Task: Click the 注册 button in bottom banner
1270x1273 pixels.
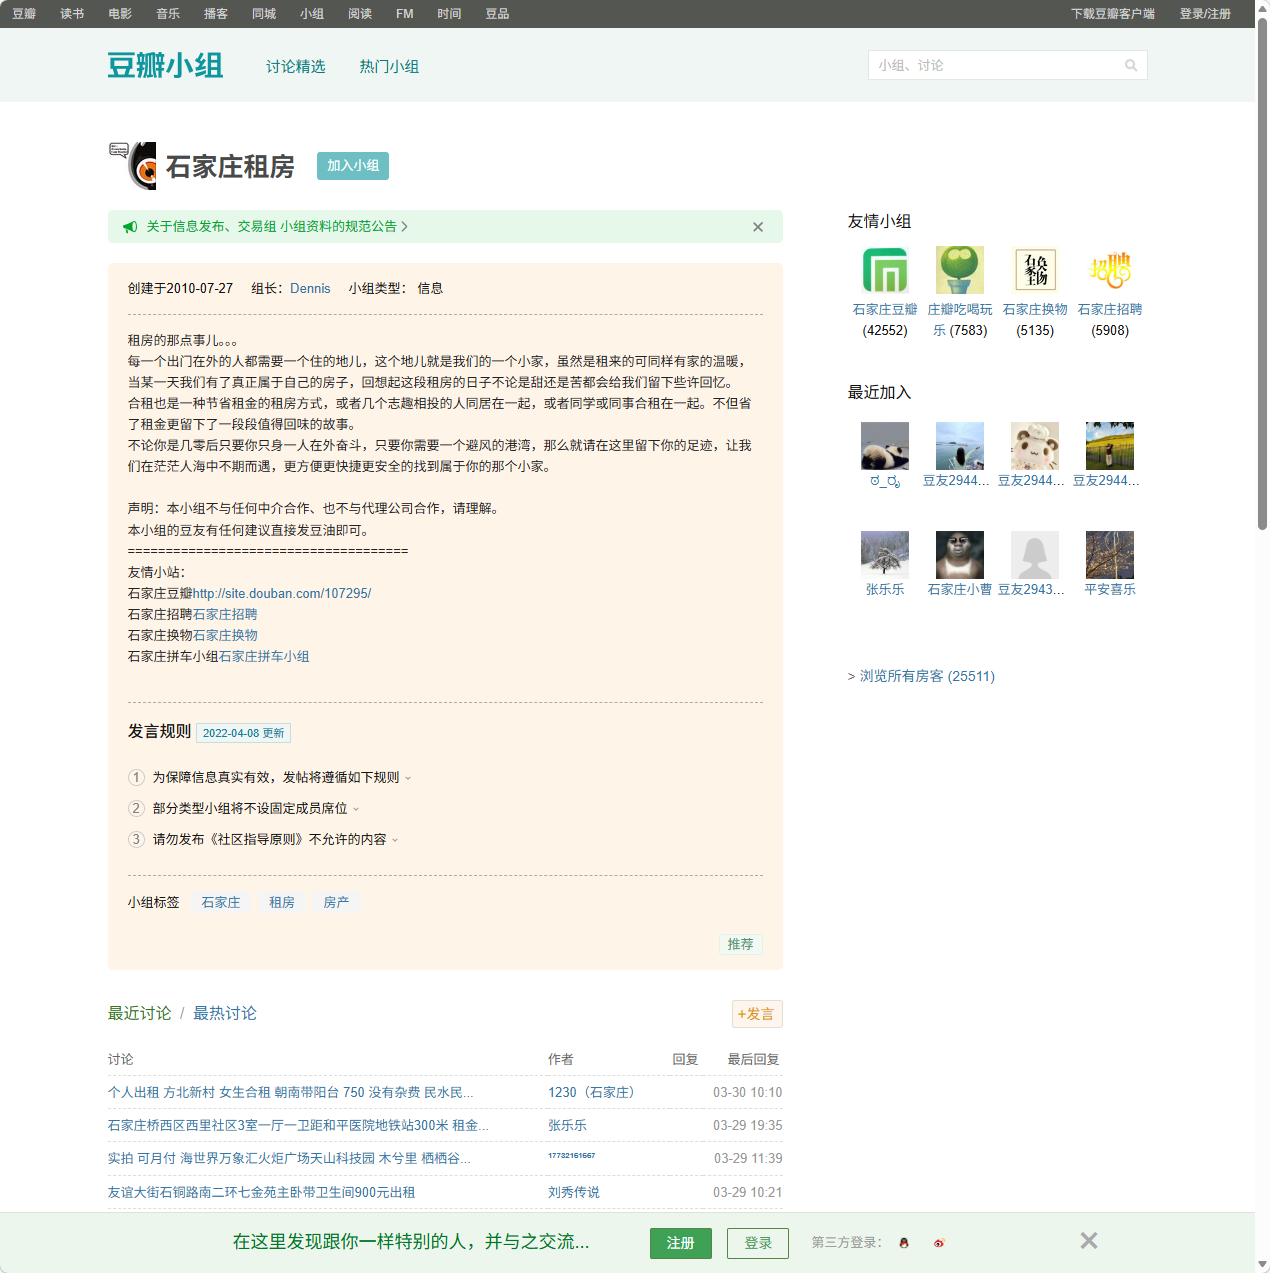Action: click(x=681, y=1243)
